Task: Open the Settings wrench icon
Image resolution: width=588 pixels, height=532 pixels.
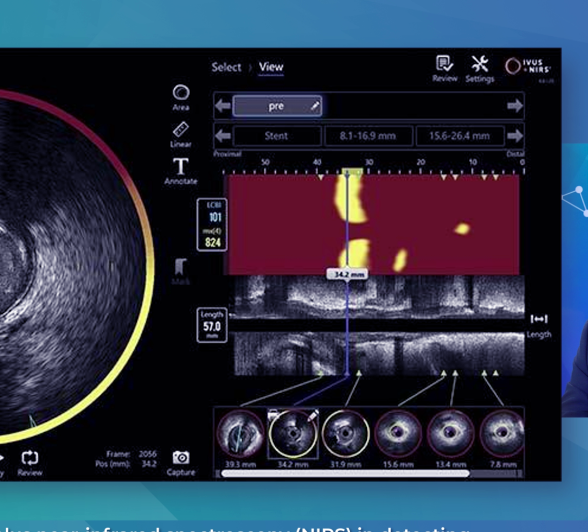Action: (x=480, y=69)
